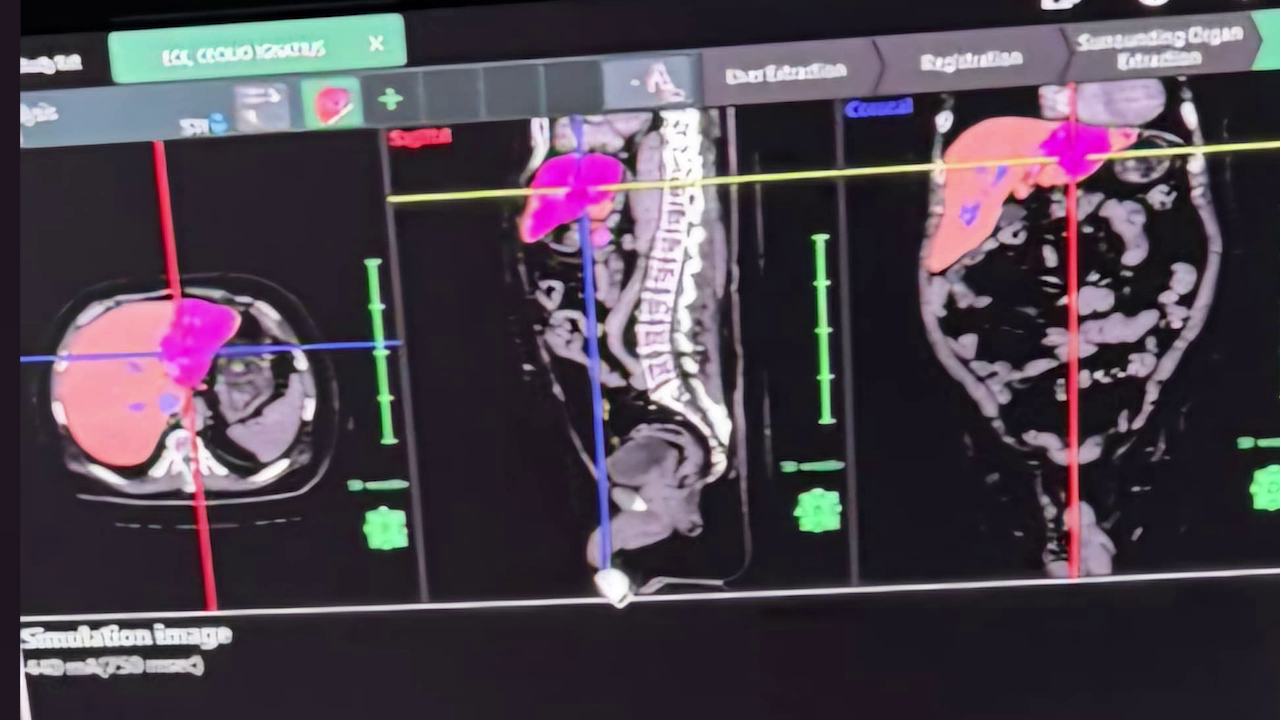Select the red liver segmentation tool icon
Screen dimensions: 1280x720
(x=332, y=103)
